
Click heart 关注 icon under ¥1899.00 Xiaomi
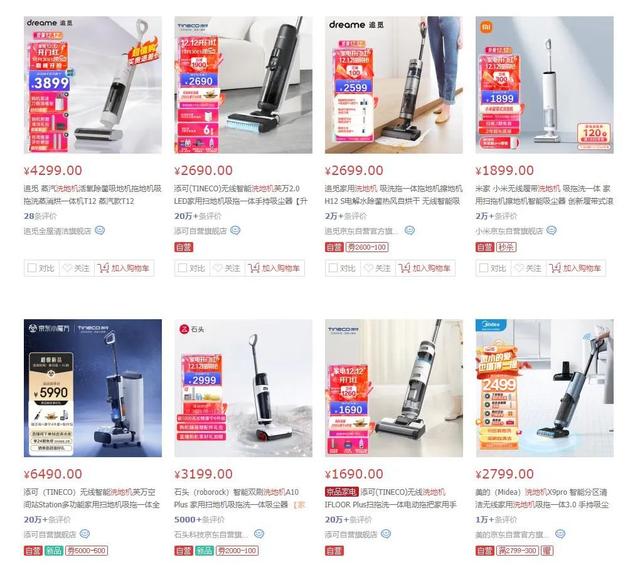pyautogui.click(x=519, y=268)
